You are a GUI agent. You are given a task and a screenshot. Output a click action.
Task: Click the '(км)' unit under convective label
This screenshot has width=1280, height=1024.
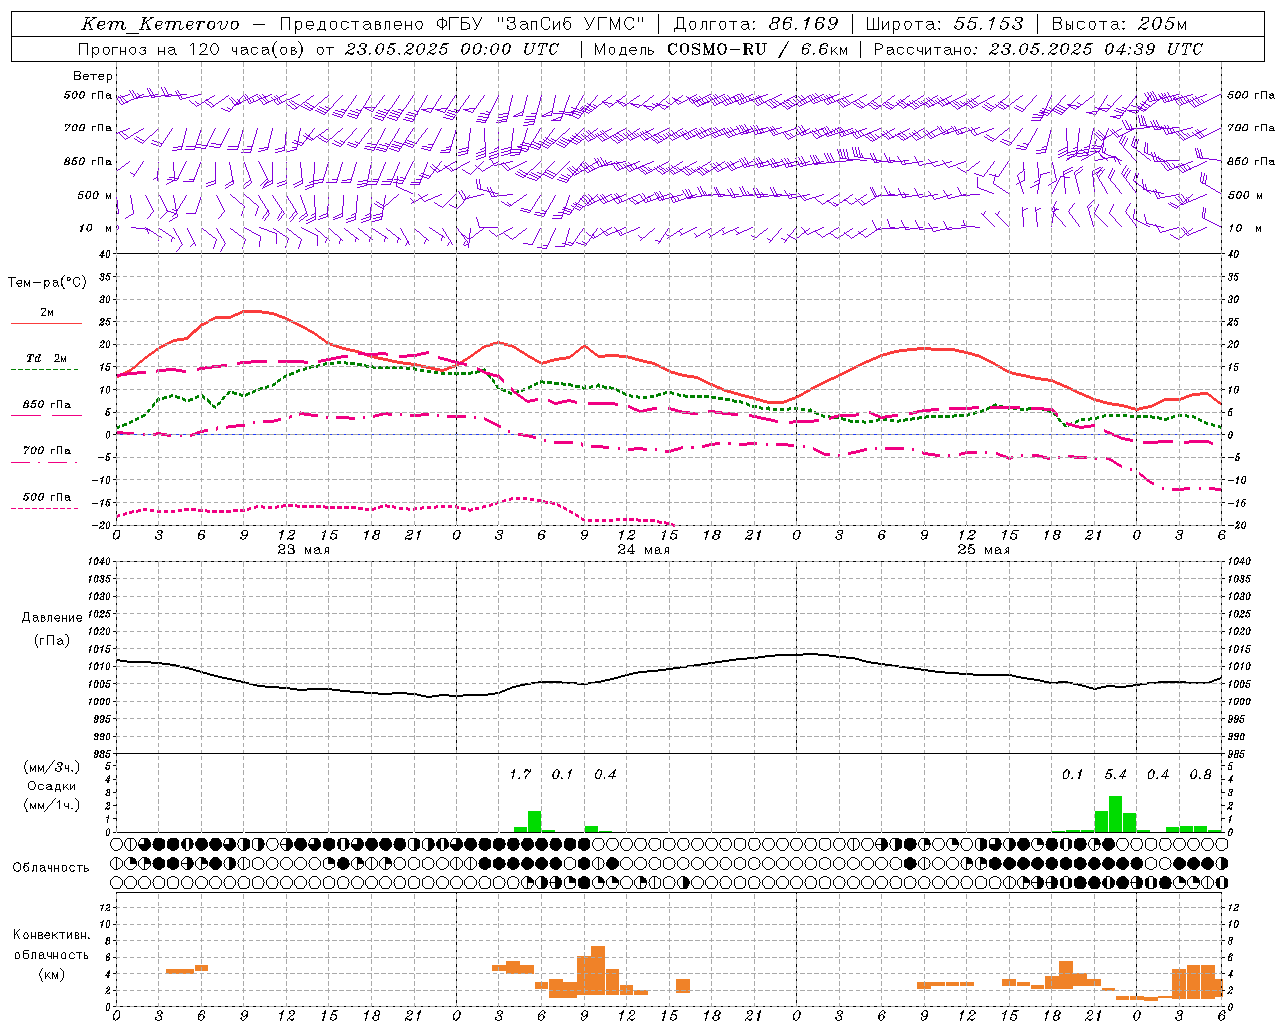pyautogui.click(x=51, y=974)
